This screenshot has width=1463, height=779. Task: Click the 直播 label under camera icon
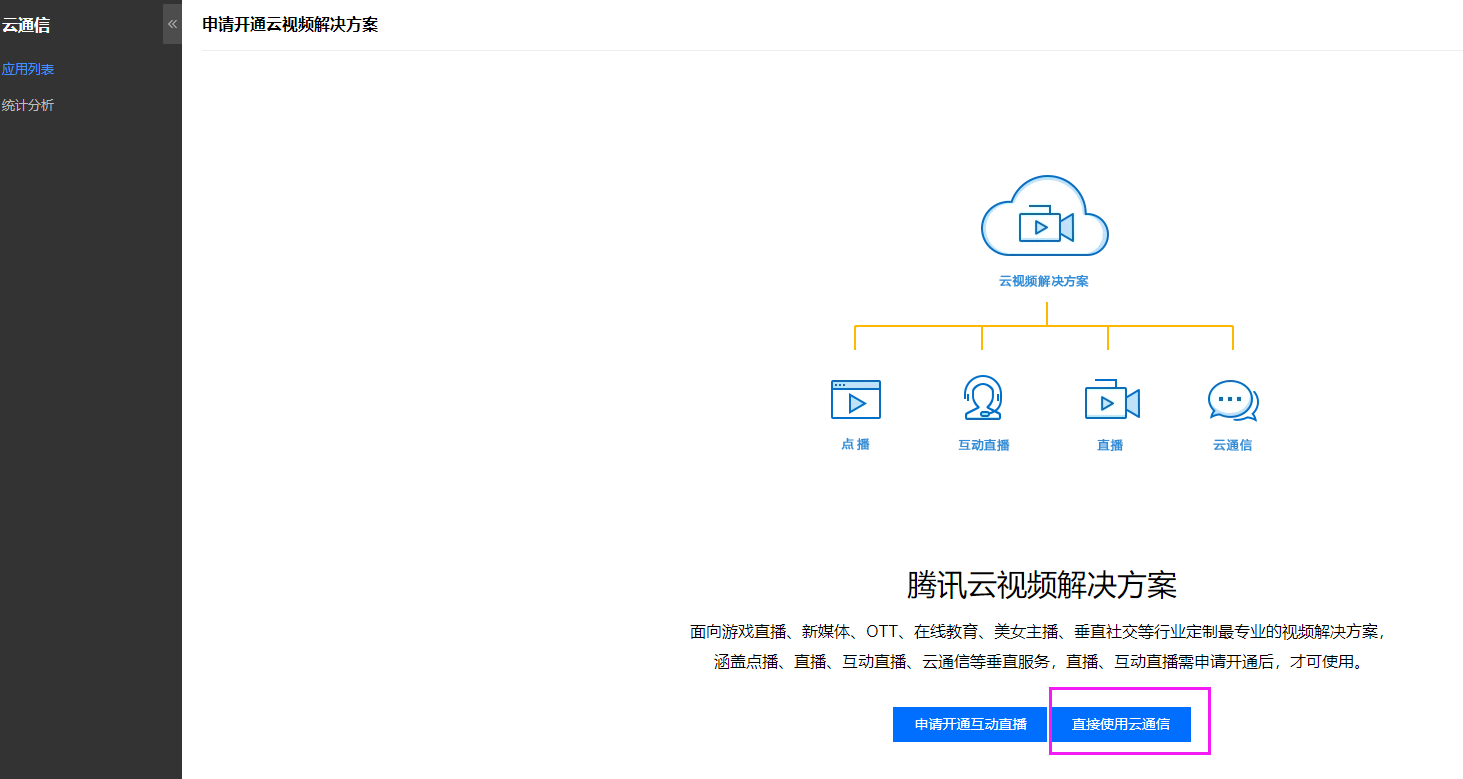1110,445
